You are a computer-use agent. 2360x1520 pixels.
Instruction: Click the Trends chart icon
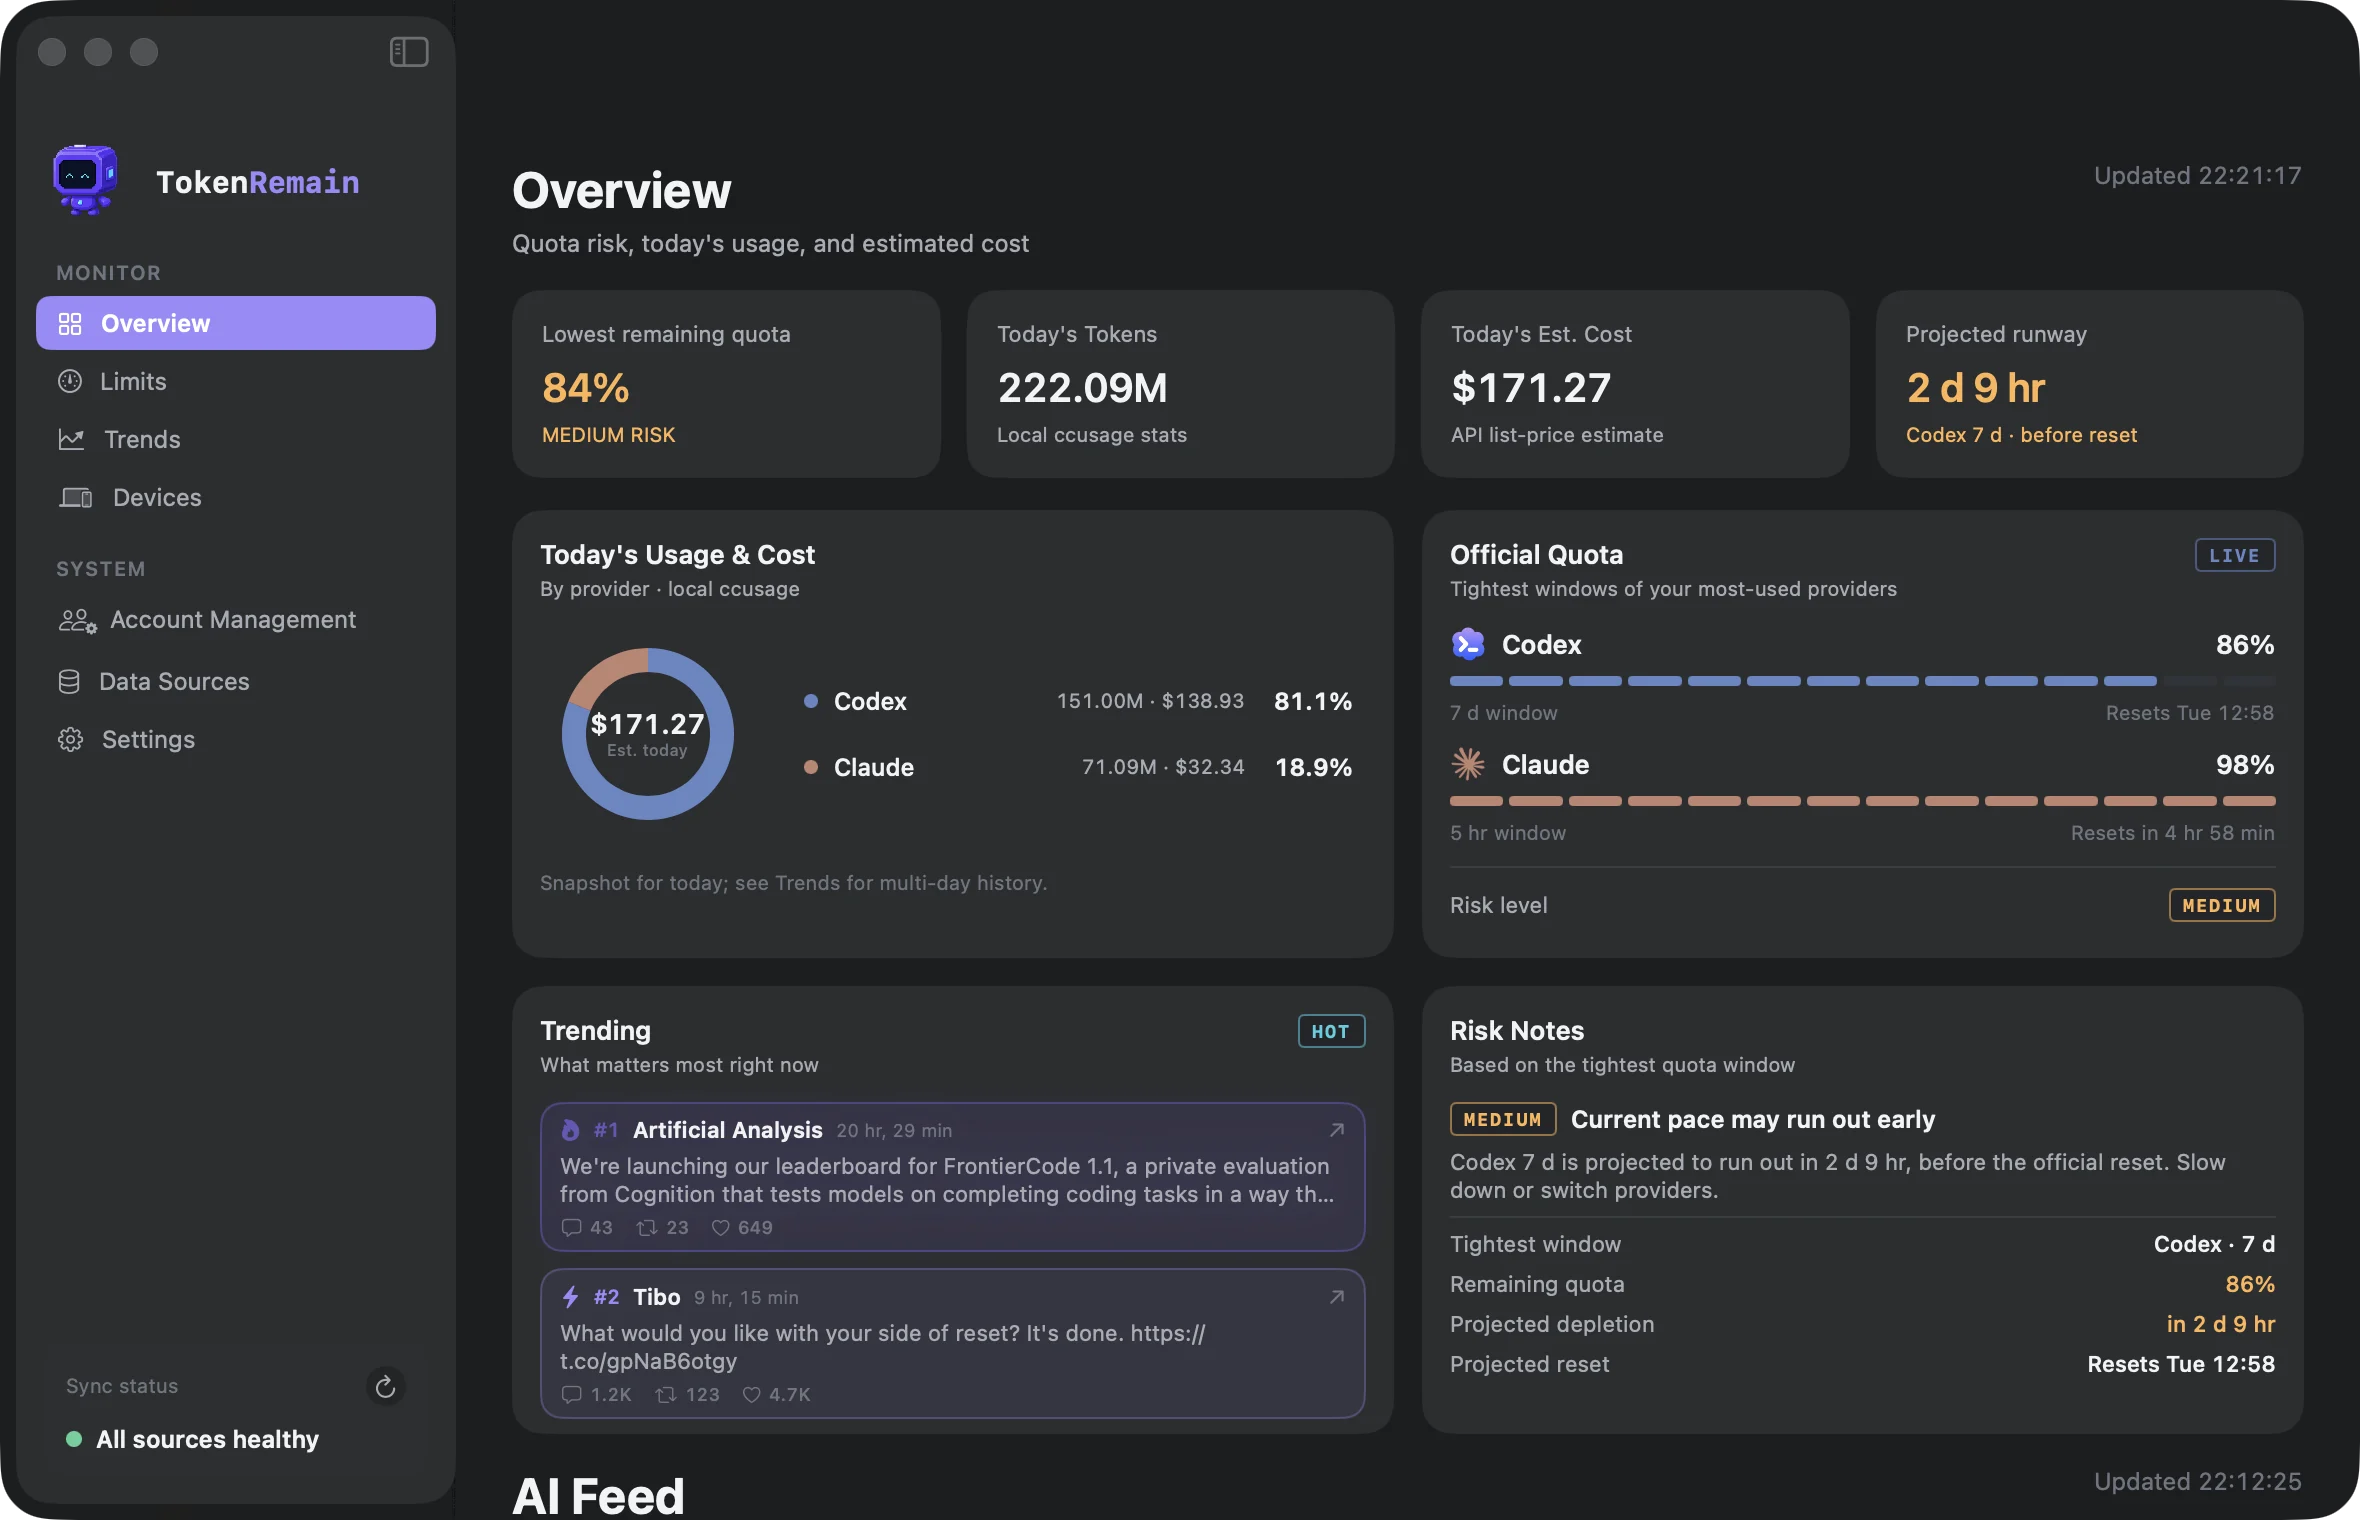tap(71, 439)
